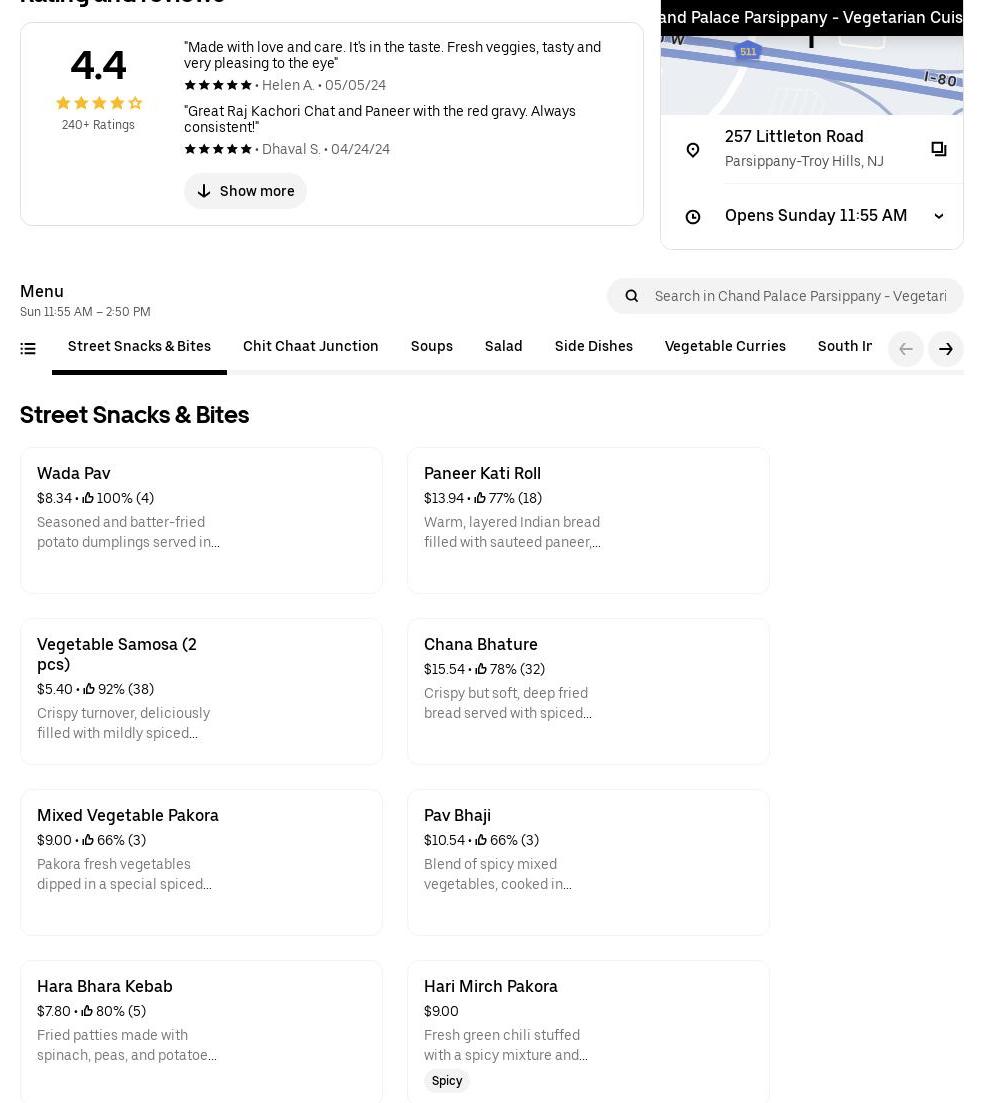Screen dimensions: 1004x1103
Task: Open the menu category list icon
Action: pyautogui.click(x=28, y=349)
